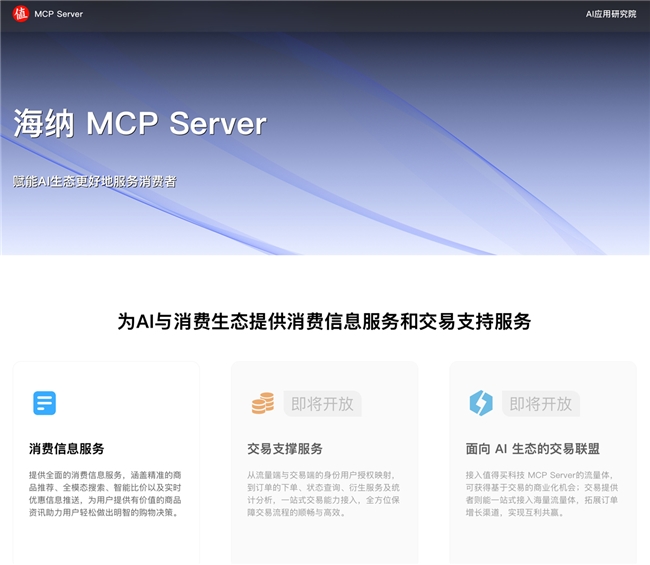The height and width of the screenshot is (565, 650).
Task: Open the 交易支撑服务 card title
Action: click(x=285, y=449)
